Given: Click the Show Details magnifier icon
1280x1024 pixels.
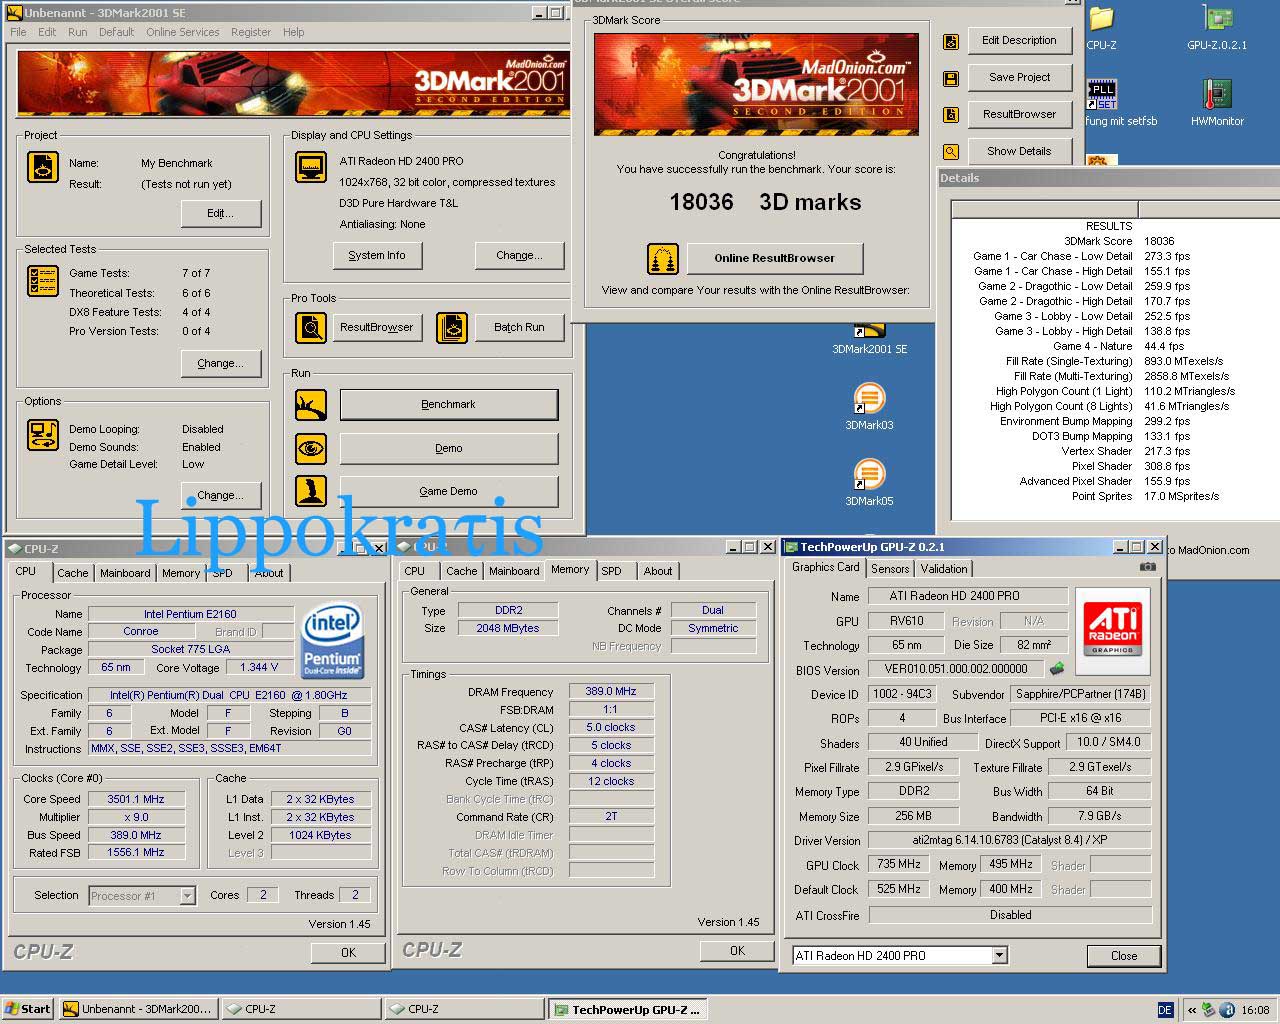Looking at the screenshot, I should click(951, 152).
